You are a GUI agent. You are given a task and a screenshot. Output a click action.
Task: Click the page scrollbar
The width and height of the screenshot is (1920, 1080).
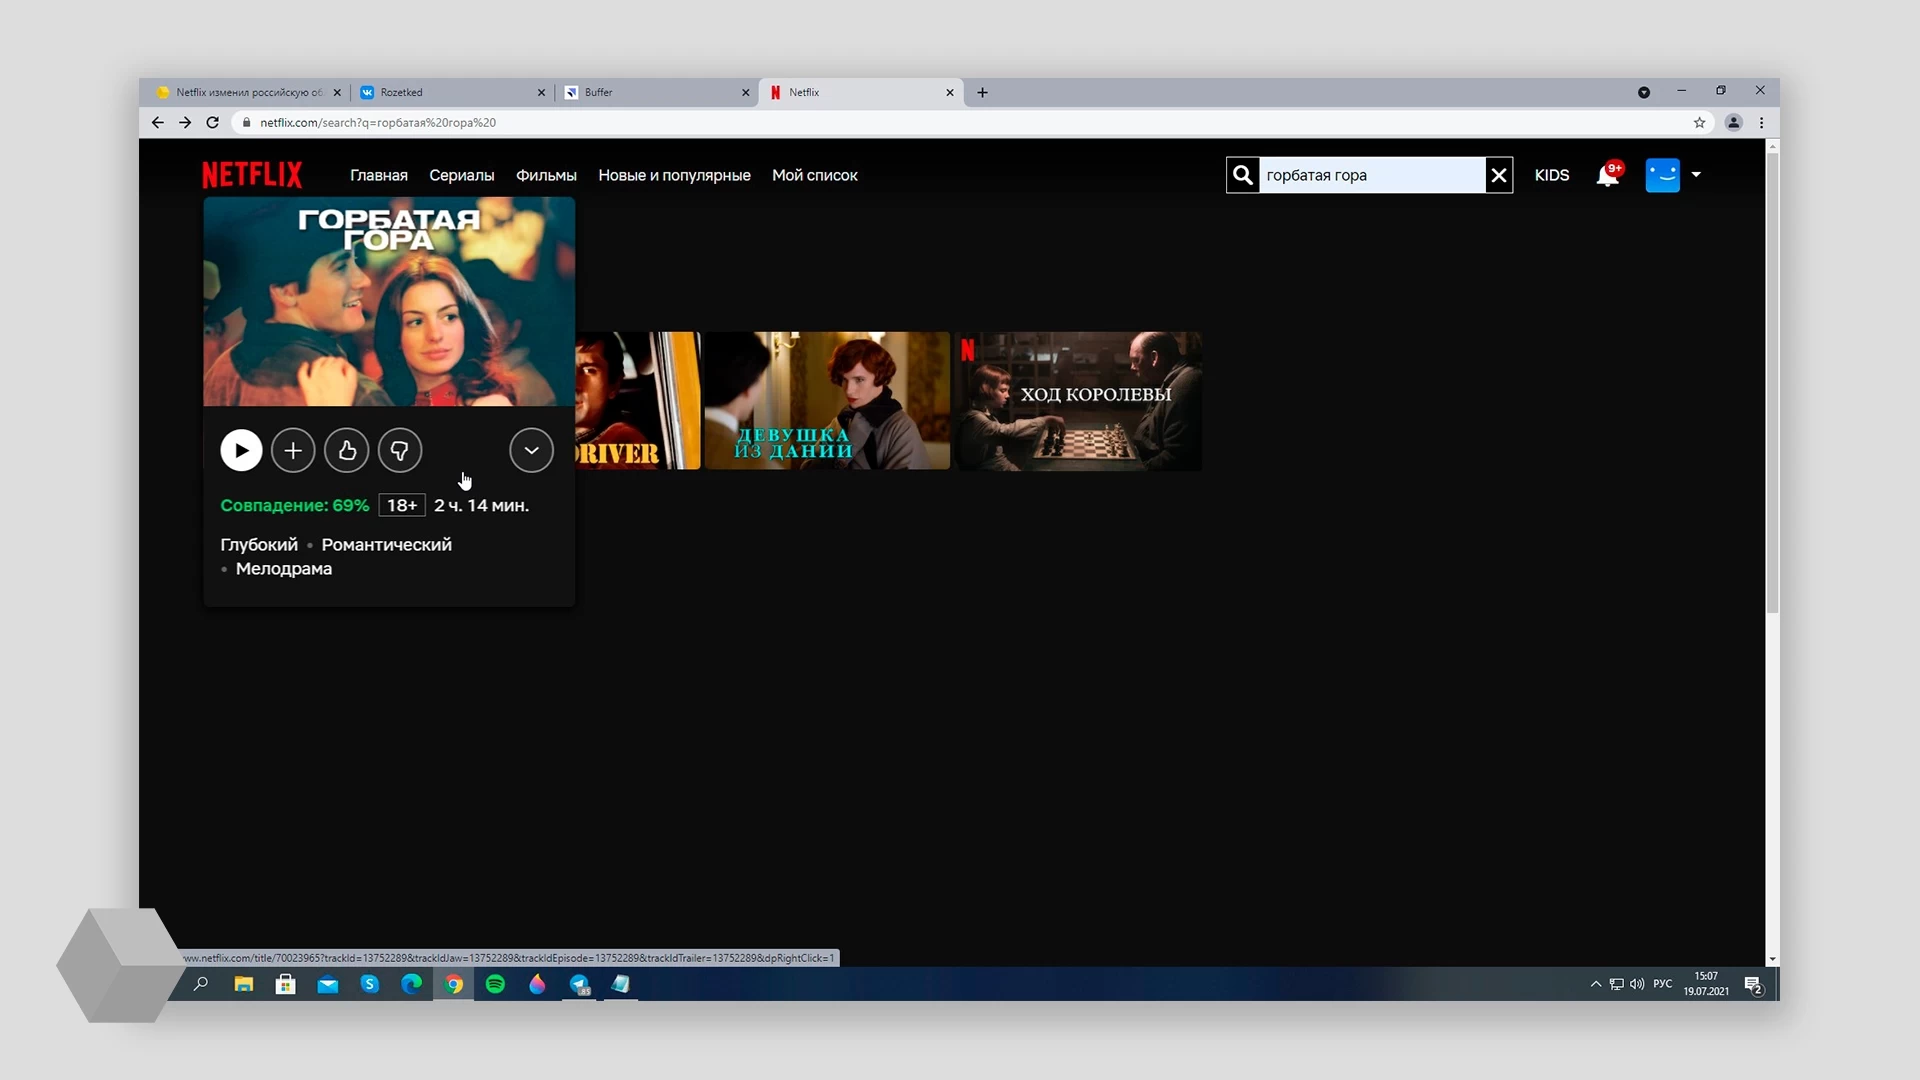1772,384
